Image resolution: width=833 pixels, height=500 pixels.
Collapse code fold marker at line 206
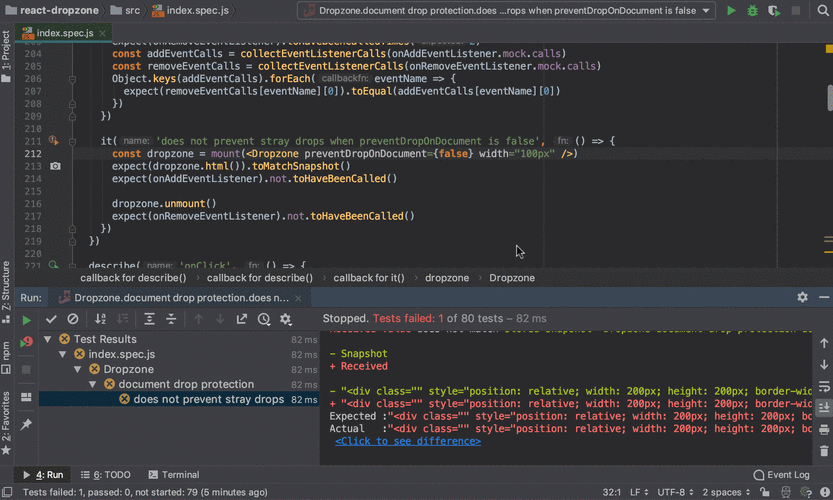(72, 79)
